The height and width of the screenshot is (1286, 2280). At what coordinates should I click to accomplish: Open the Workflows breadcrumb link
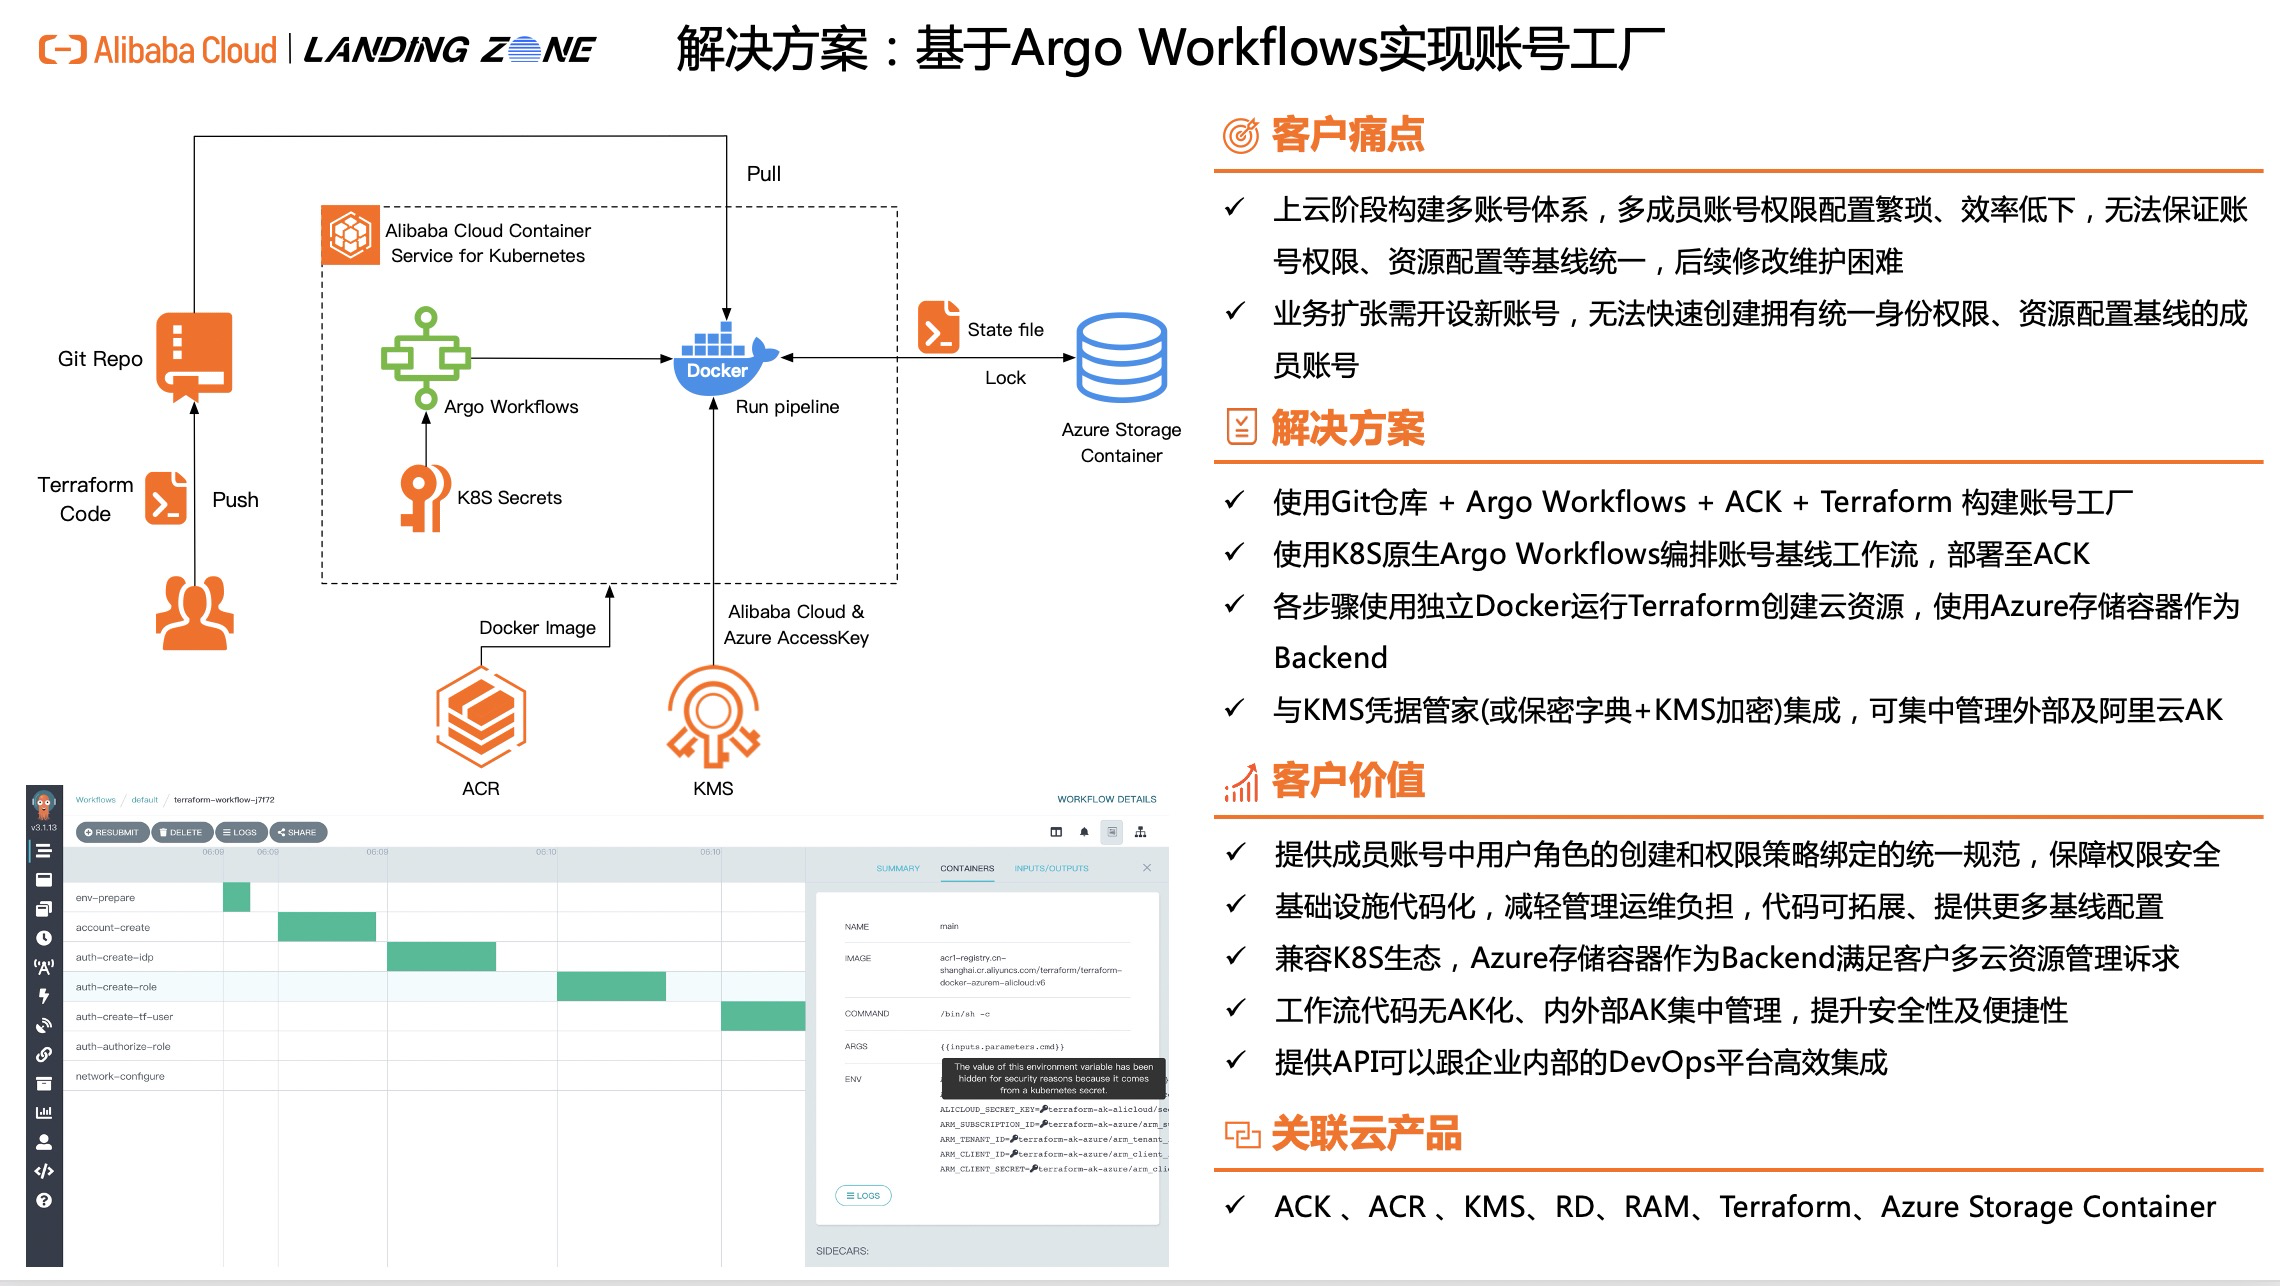(x=96, y=800)
